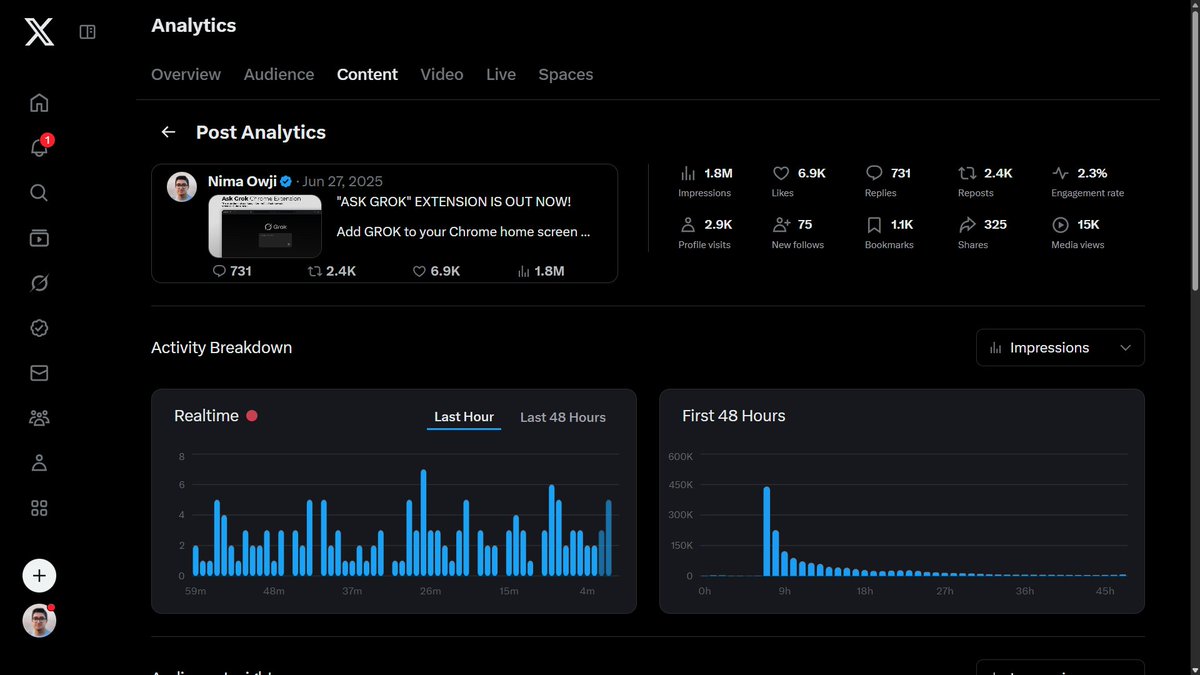Switch to the Audience tab

coord(279,75)
